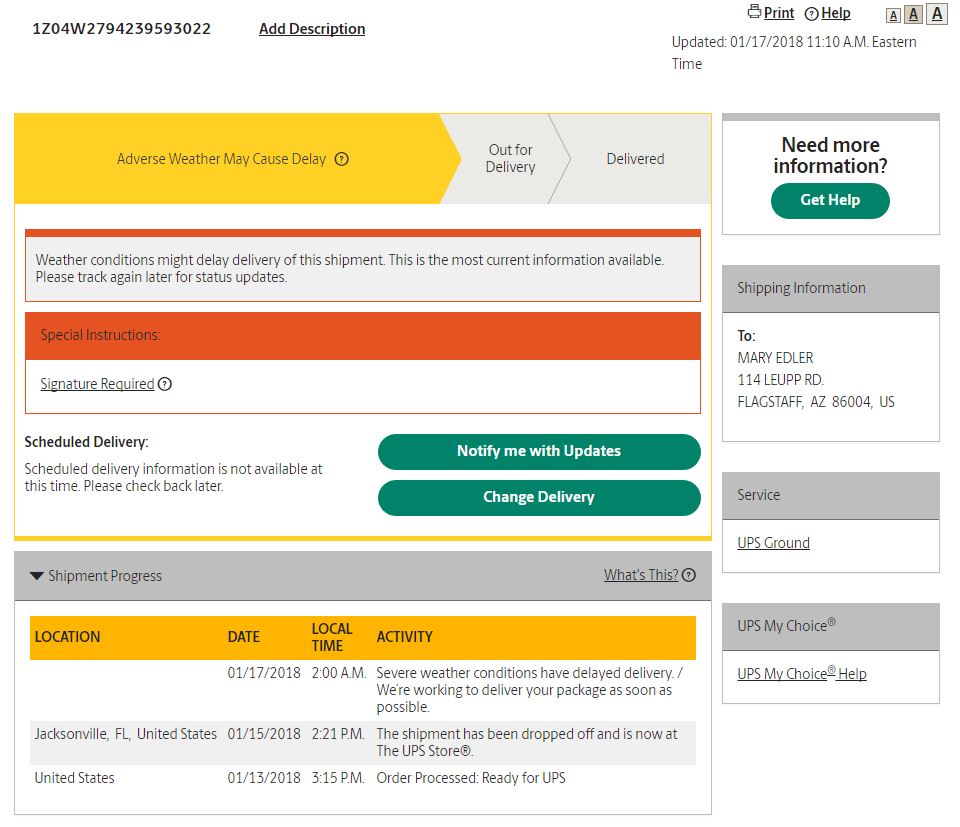Click the Severe weather conditions delayed delivery activity
The image size is (960, 827).
pos(530,690)
